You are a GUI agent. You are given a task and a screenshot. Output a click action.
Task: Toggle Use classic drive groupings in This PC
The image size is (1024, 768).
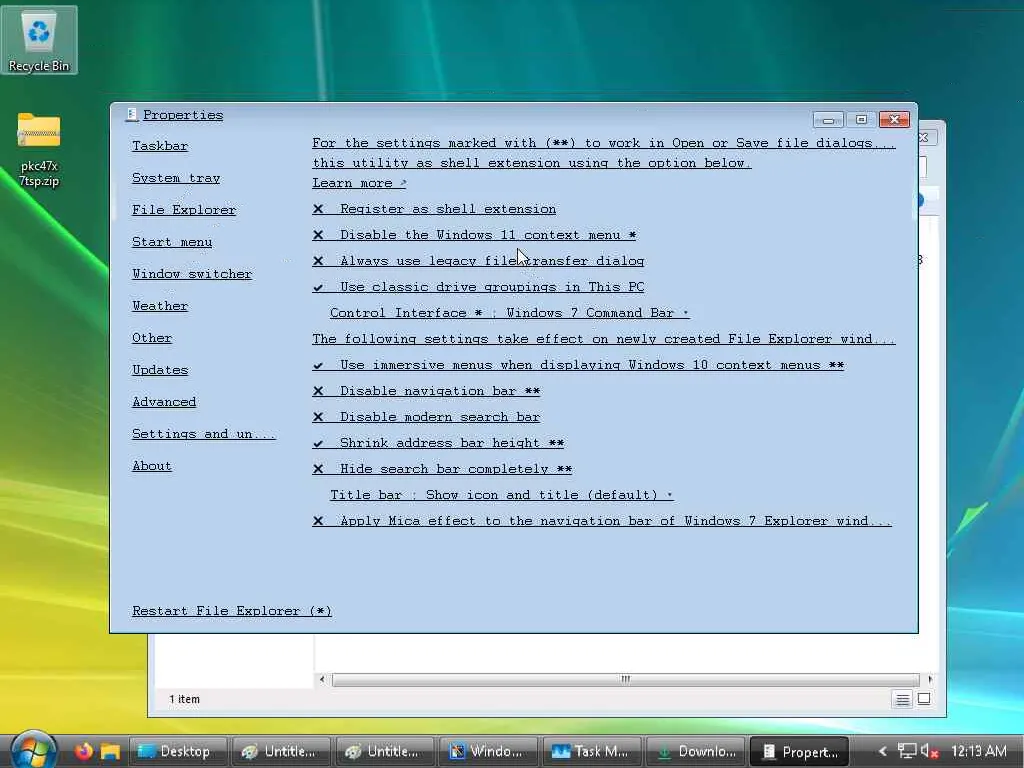pos(478,287)
